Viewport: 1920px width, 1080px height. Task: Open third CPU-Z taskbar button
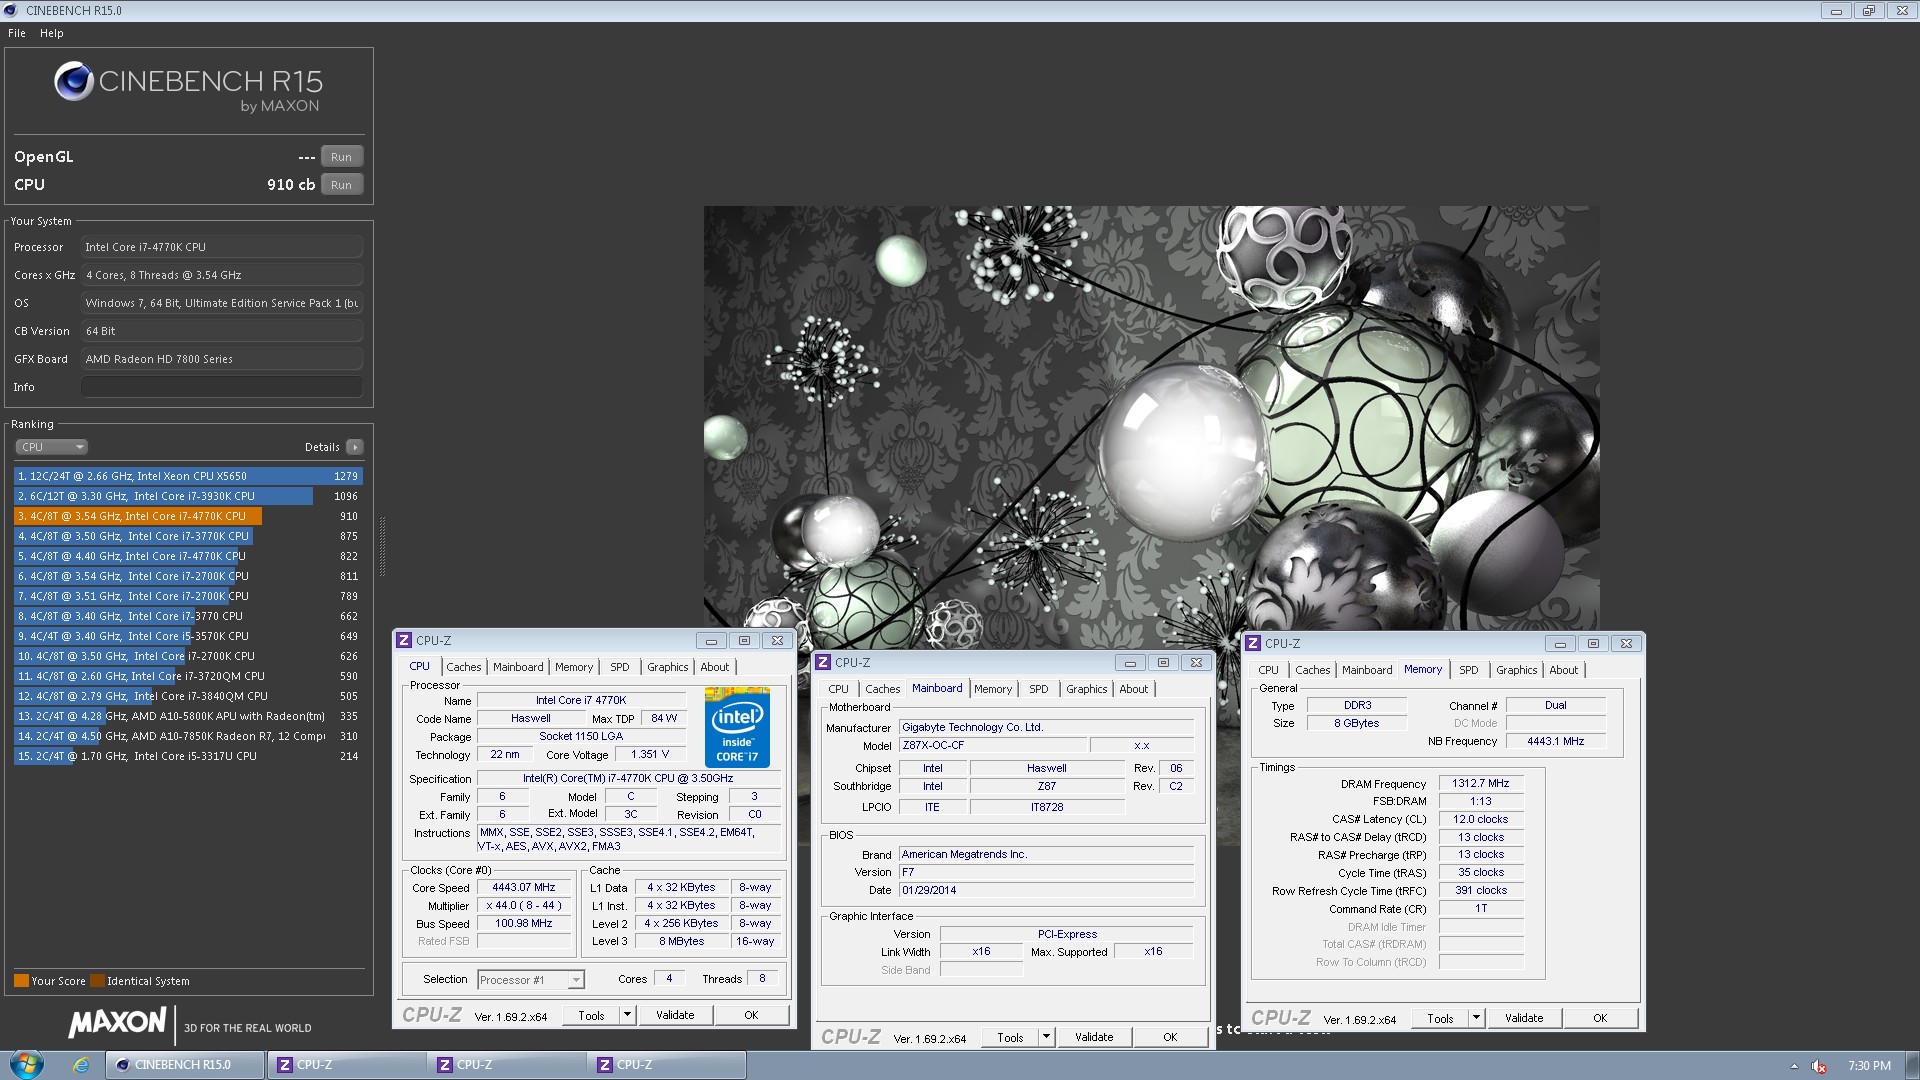pos(667,1065)
